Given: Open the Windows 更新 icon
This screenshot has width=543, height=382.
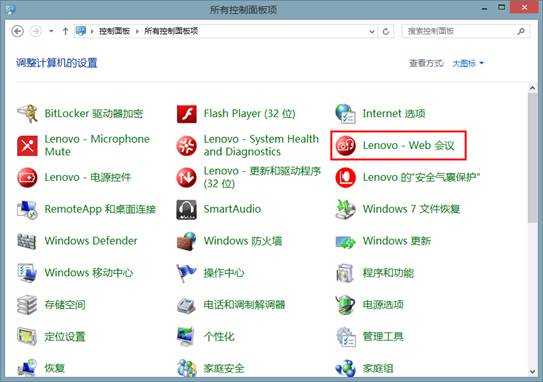Looking at the screenshot, I should click(x=345, y=241).
